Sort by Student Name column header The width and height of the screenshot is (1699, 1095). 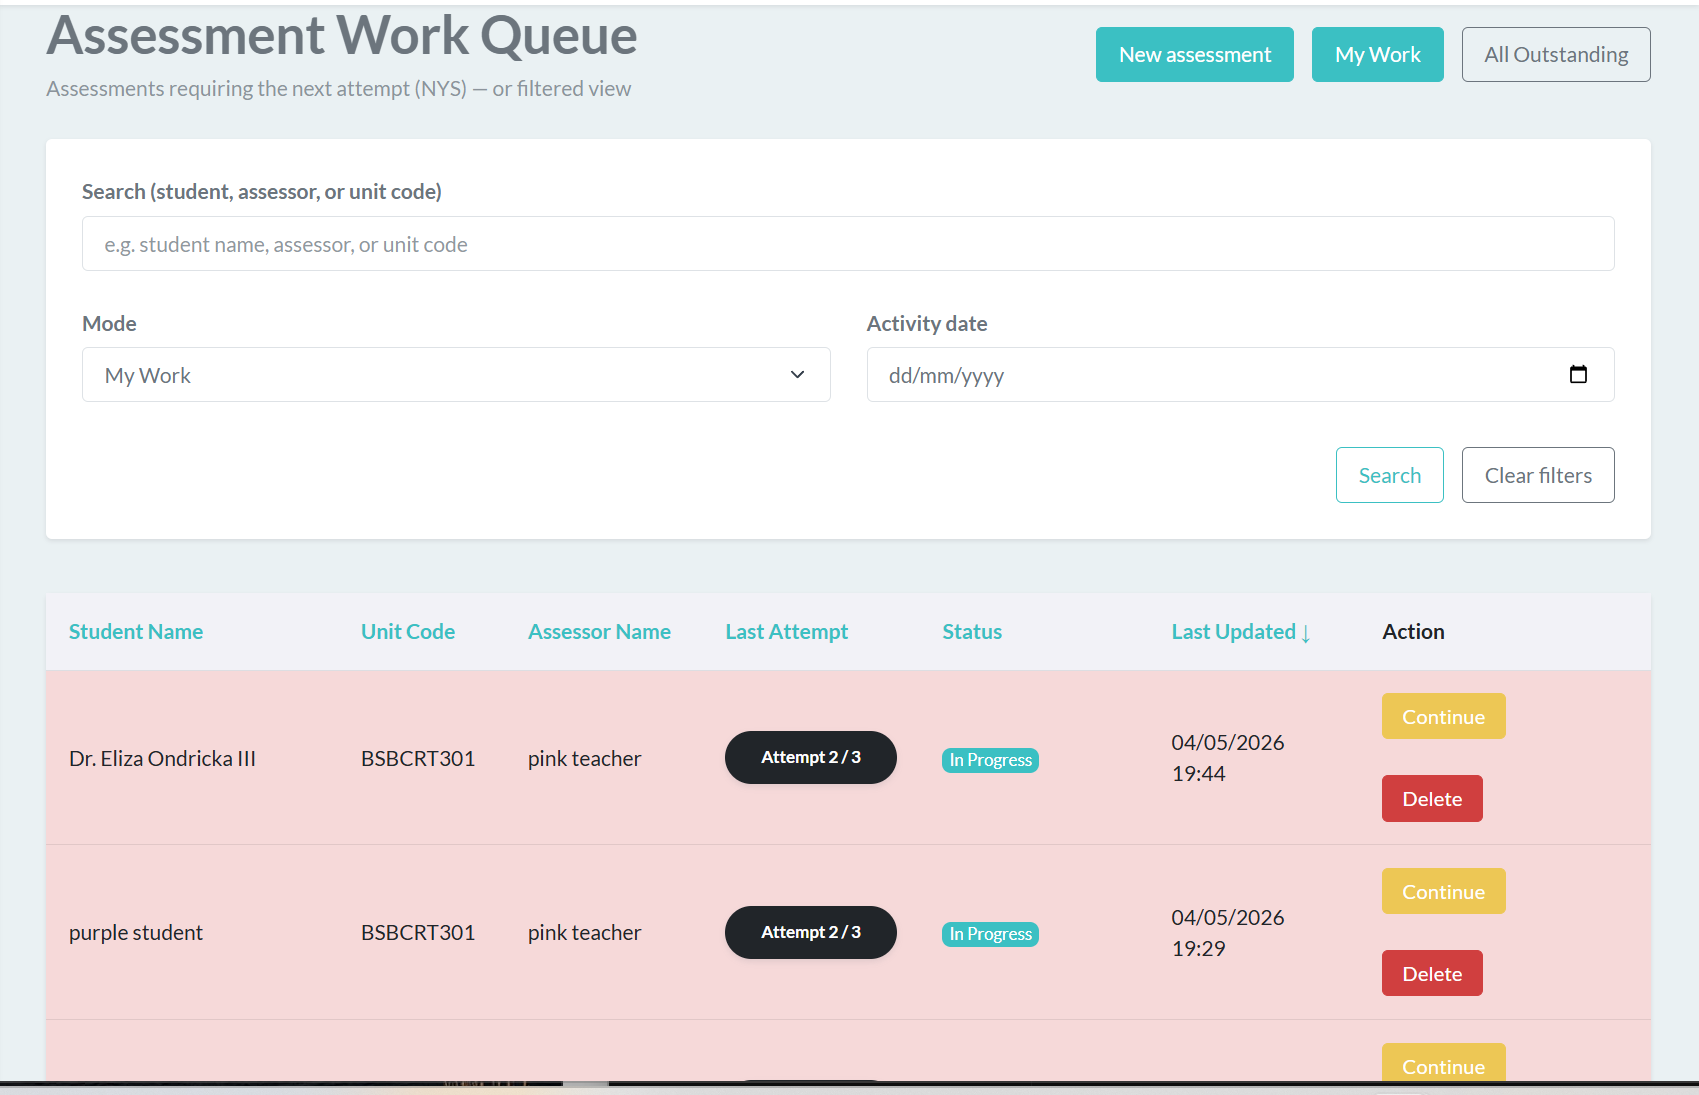point(136,632)
